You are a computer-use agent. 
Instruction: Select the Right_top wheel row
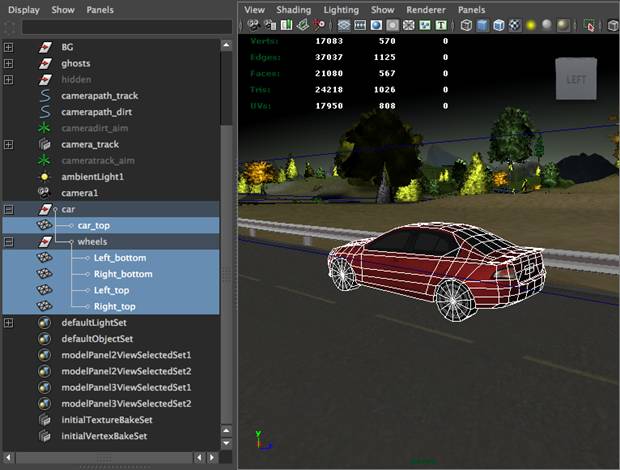tap(111, 306)
